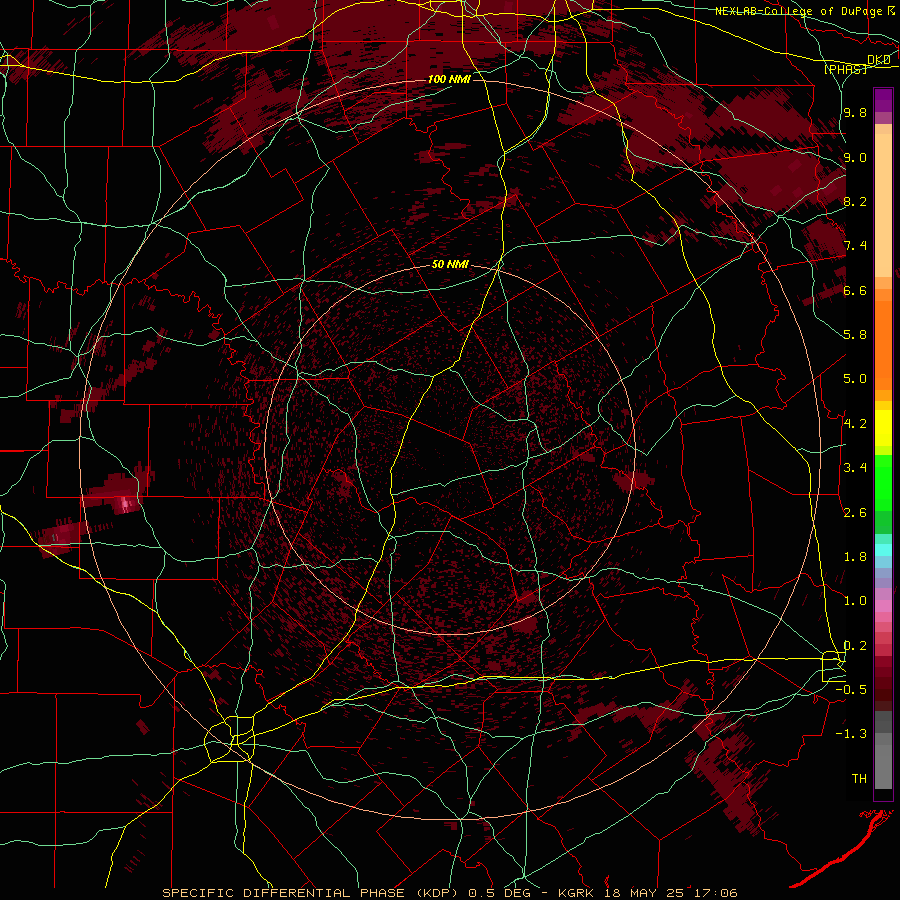Click the 7.4 color scale value

pyautogui.click(x=855, y=246)
